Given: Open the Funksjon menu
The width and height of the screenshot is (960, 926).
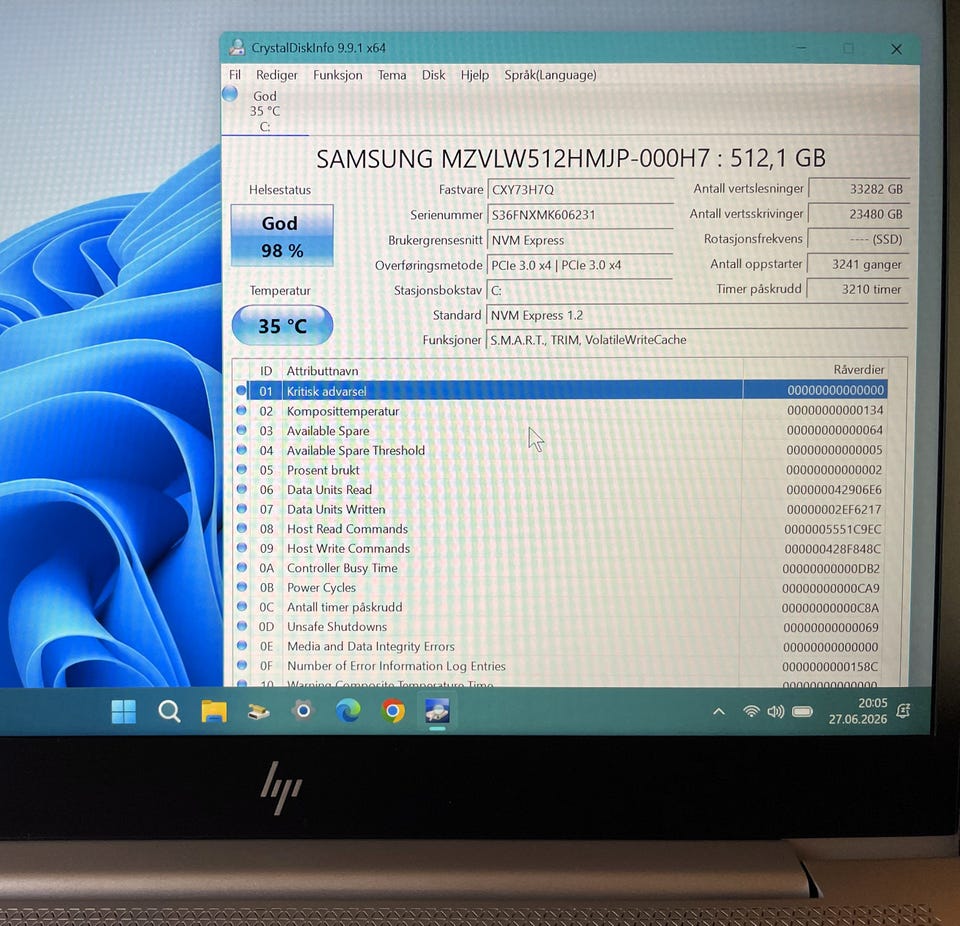Looking at the screenshot, I should pyautogui.click(x=337, y=75).
